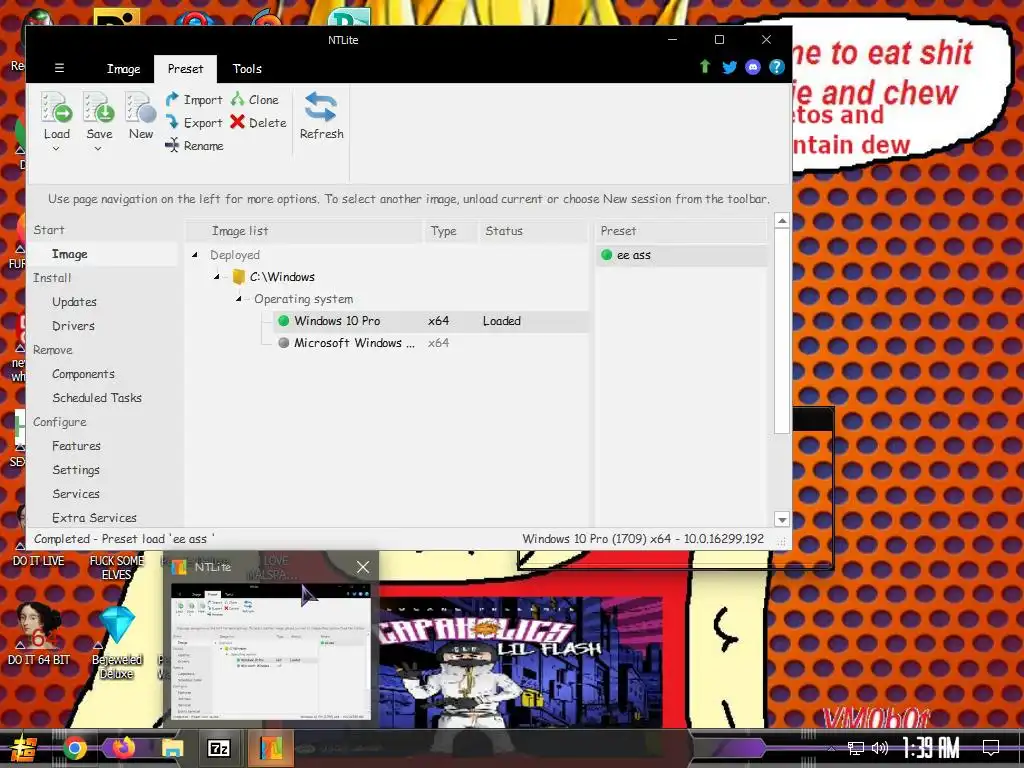The width and height of the screenshot is (1024, 768).
Task: Click the Completed preset load status text
Action: click(x=123, y=539)
